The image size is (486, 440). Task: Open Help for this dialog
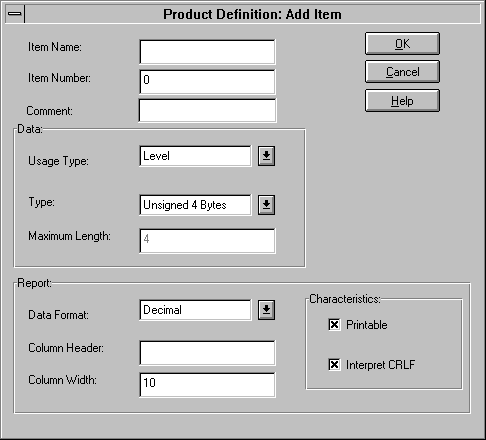pyautogui.click(x=402, y=100)
